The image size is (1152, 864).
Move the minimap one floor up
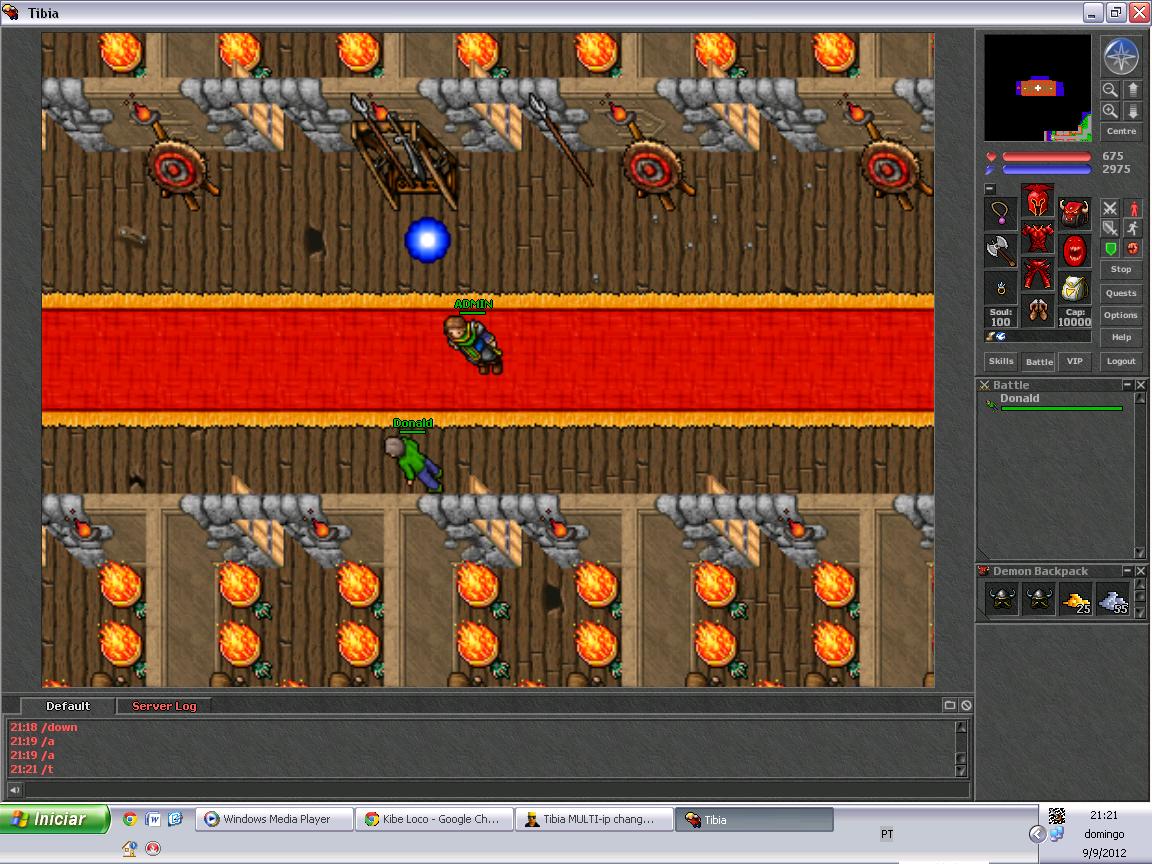(1132, 90)
